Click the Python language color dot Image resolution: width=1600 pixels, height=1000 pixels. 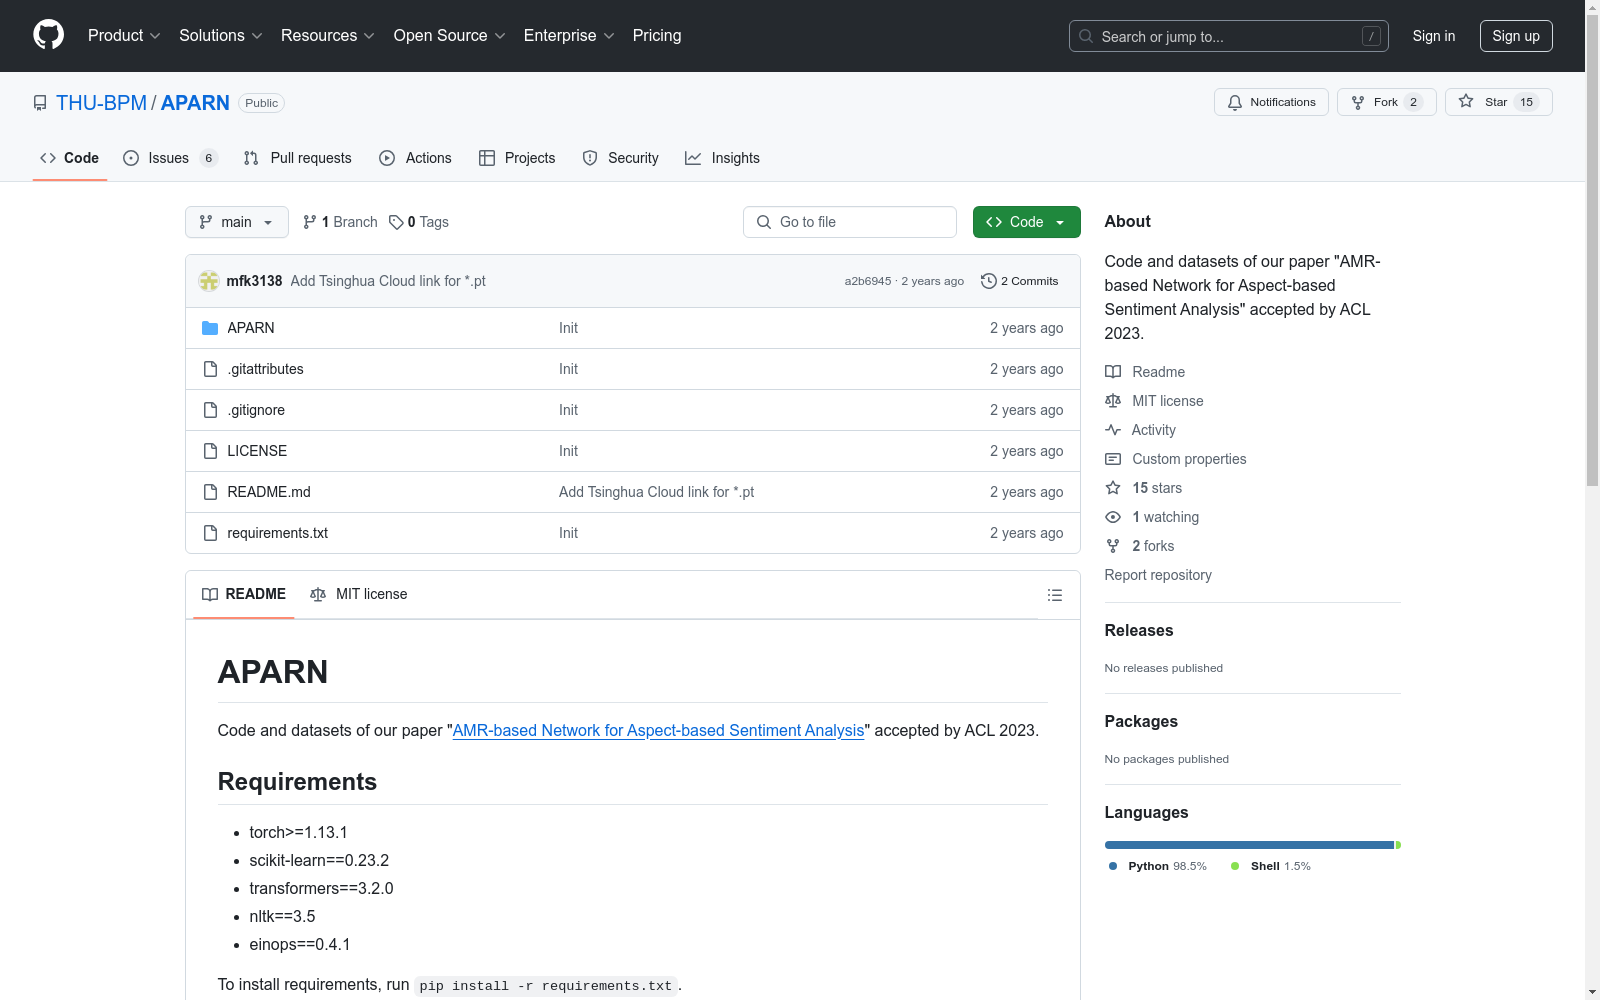[1113, 866]
